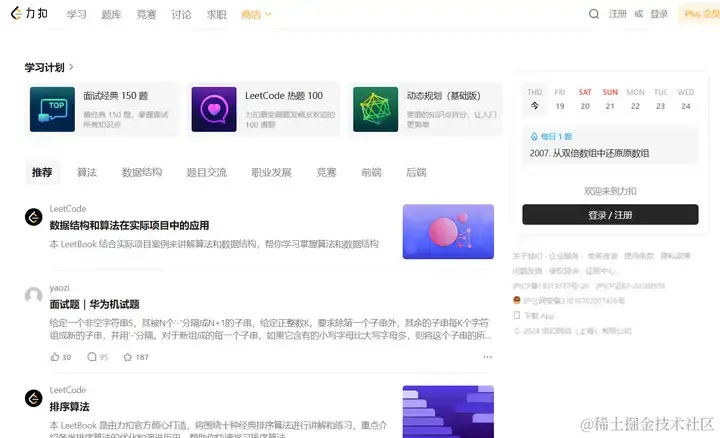Open the purple stairs 排序算法 thumbnail
Viewport: 720px width, 438px height.
tap(448, 411)
